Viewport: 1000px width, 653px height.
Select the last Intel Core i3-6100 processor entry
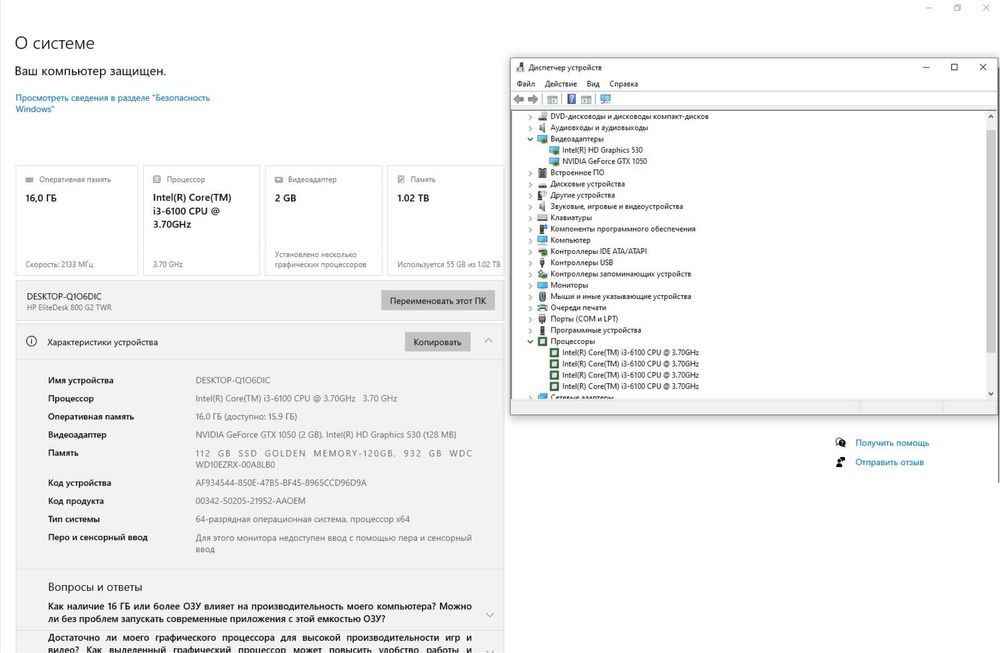(x=630, y=386)
